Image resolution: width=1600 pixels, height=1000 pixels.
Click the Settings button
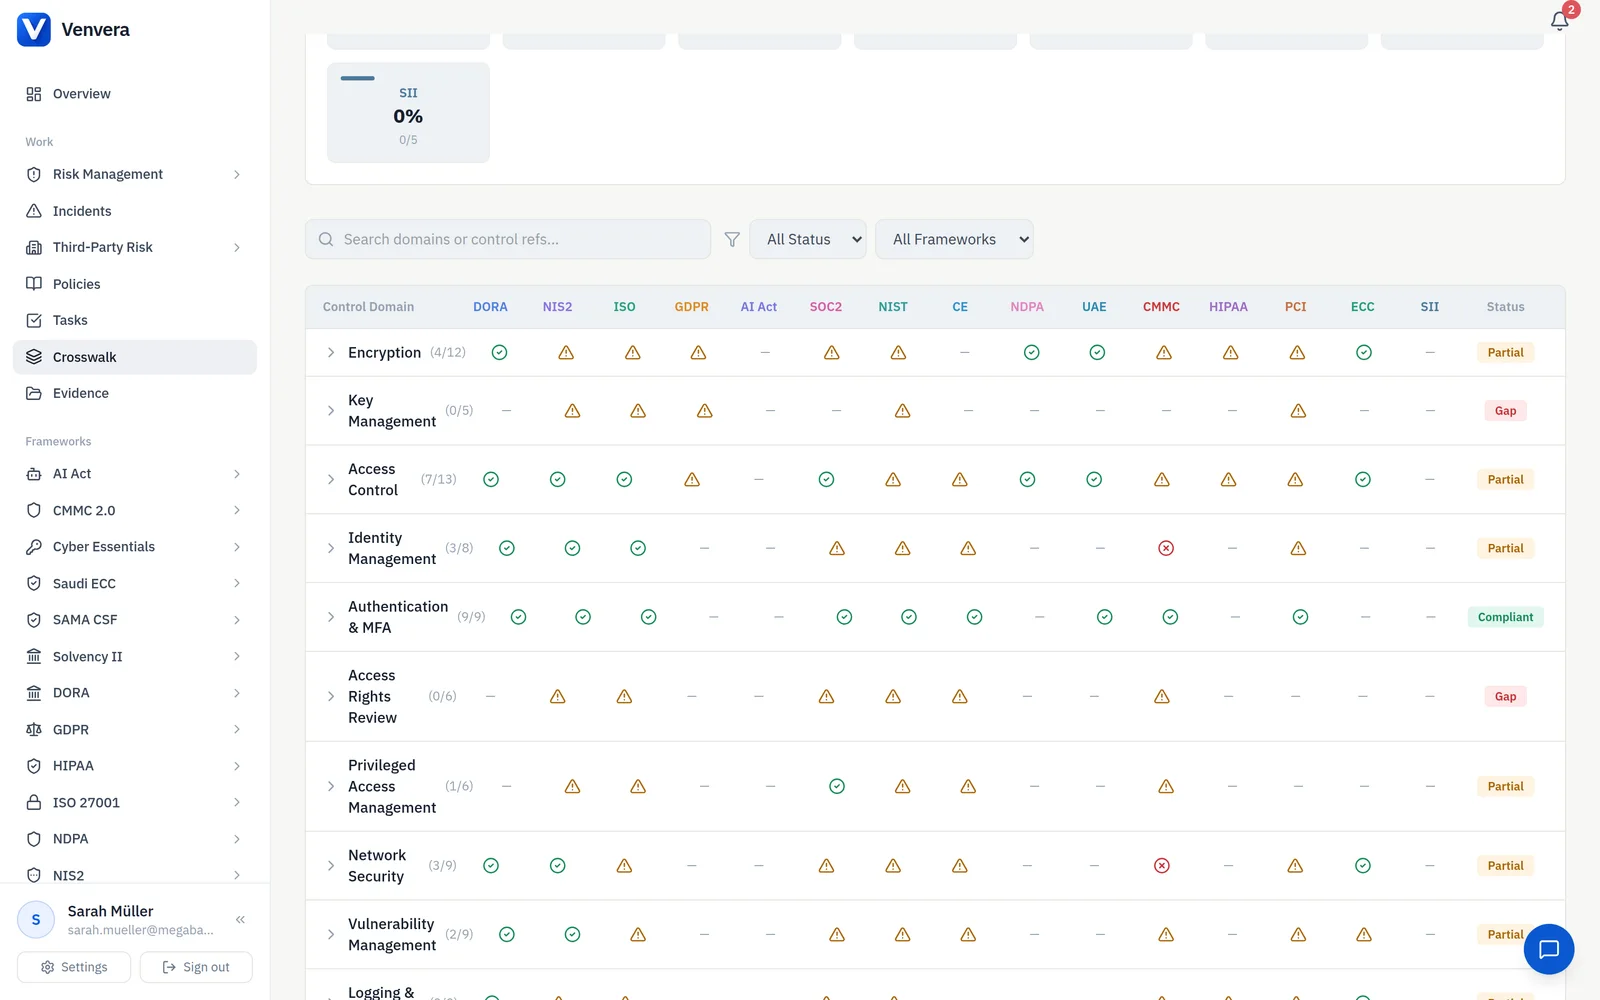[x=74, y=967]
